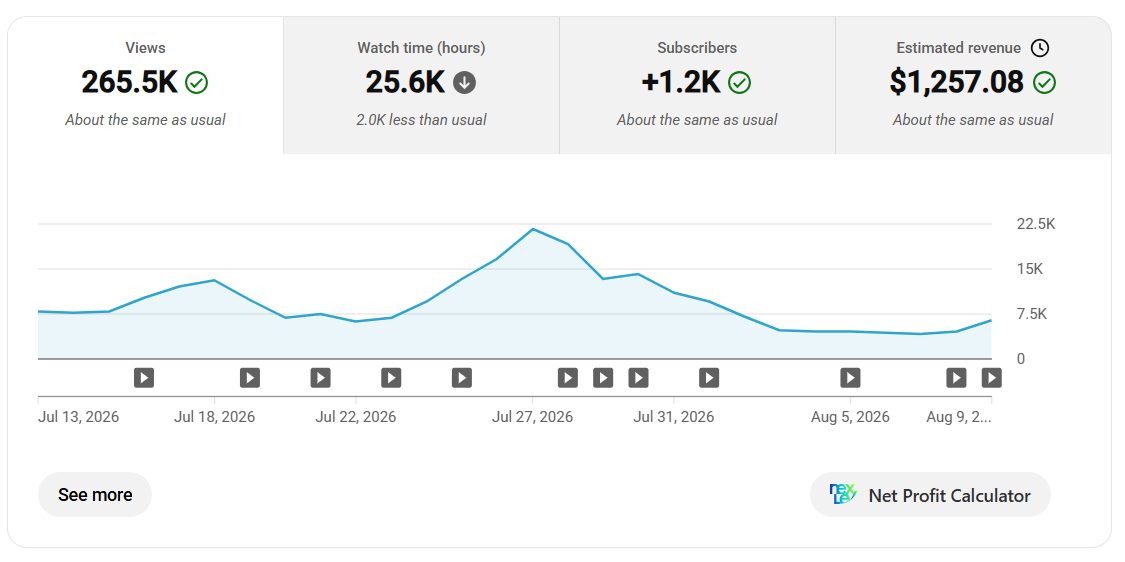Viewport: 1125px width, 562px height.
Task: Click the video marker right after Jul 27
Action: click(x=568, y=378)
